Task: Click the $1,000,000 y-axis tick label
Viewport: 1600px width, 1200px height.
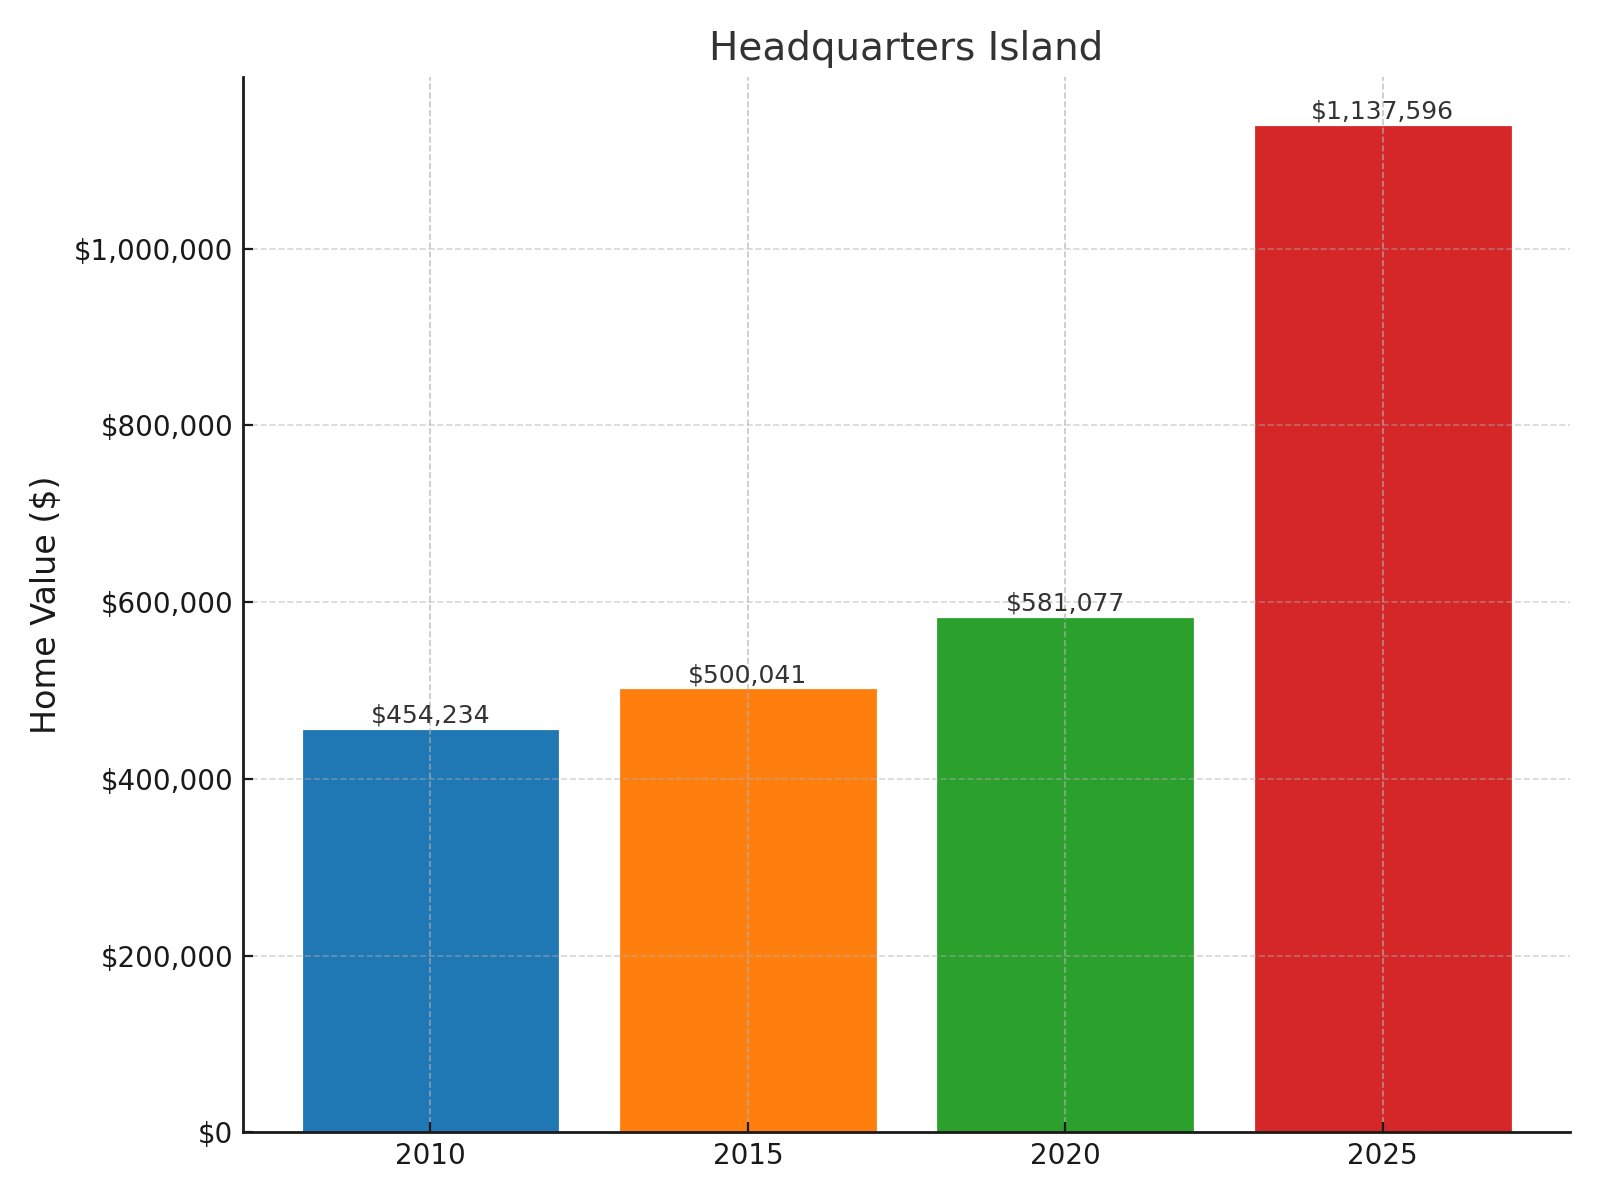Action: (x=153, y=250)
